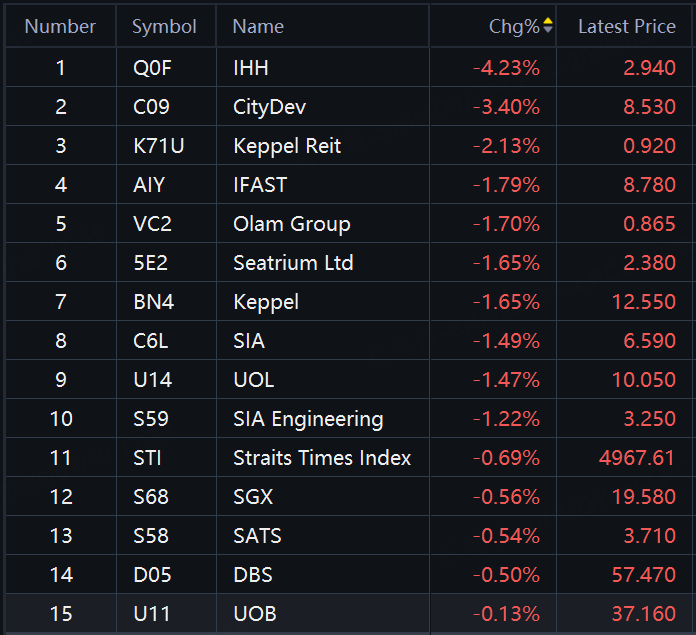
Task: Select the C6L symbol for SIA
Action: (x=150, y=341)
